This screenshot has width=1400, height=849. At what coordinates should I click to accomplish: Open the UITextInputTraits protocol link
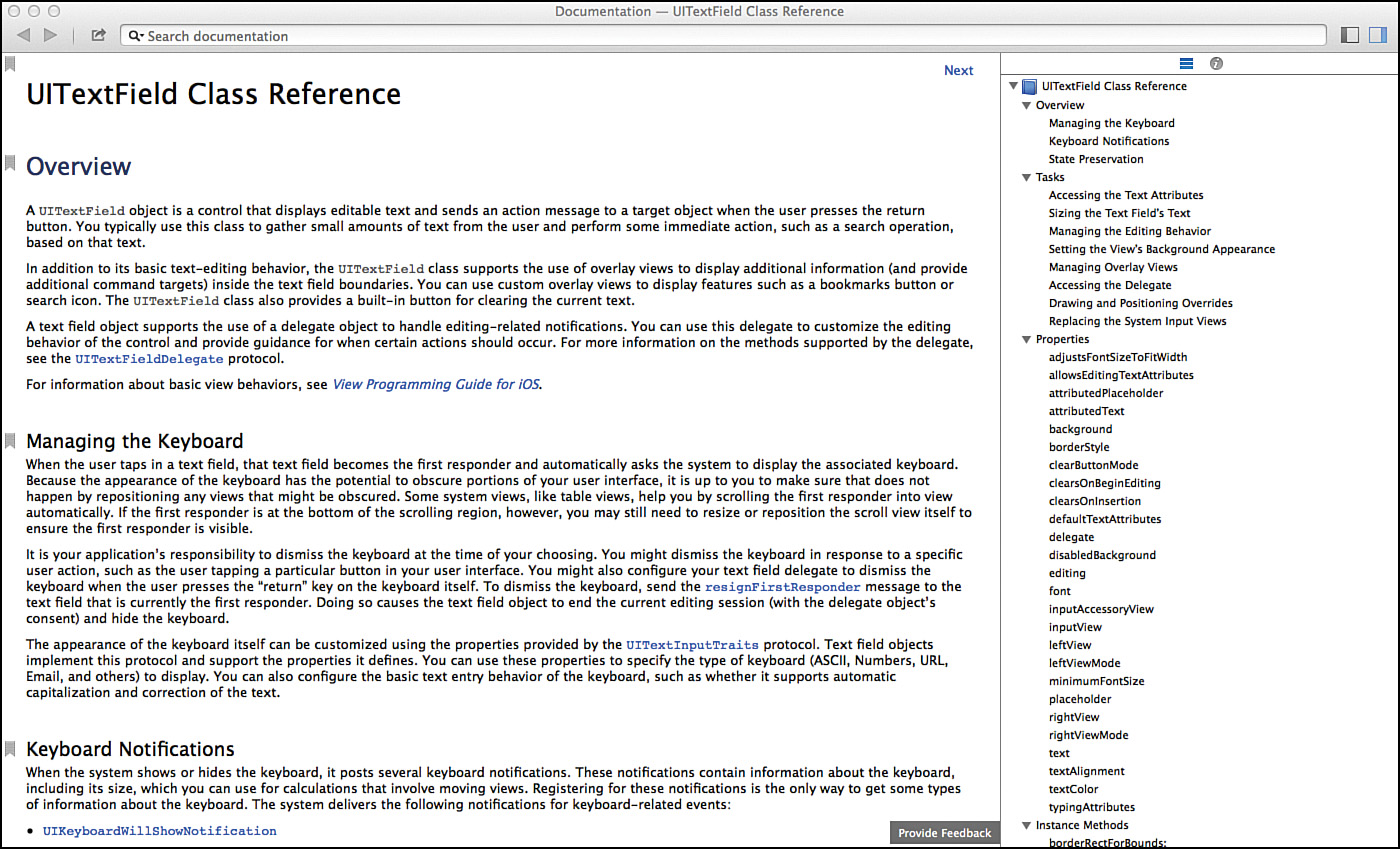(x=692, y=645)
